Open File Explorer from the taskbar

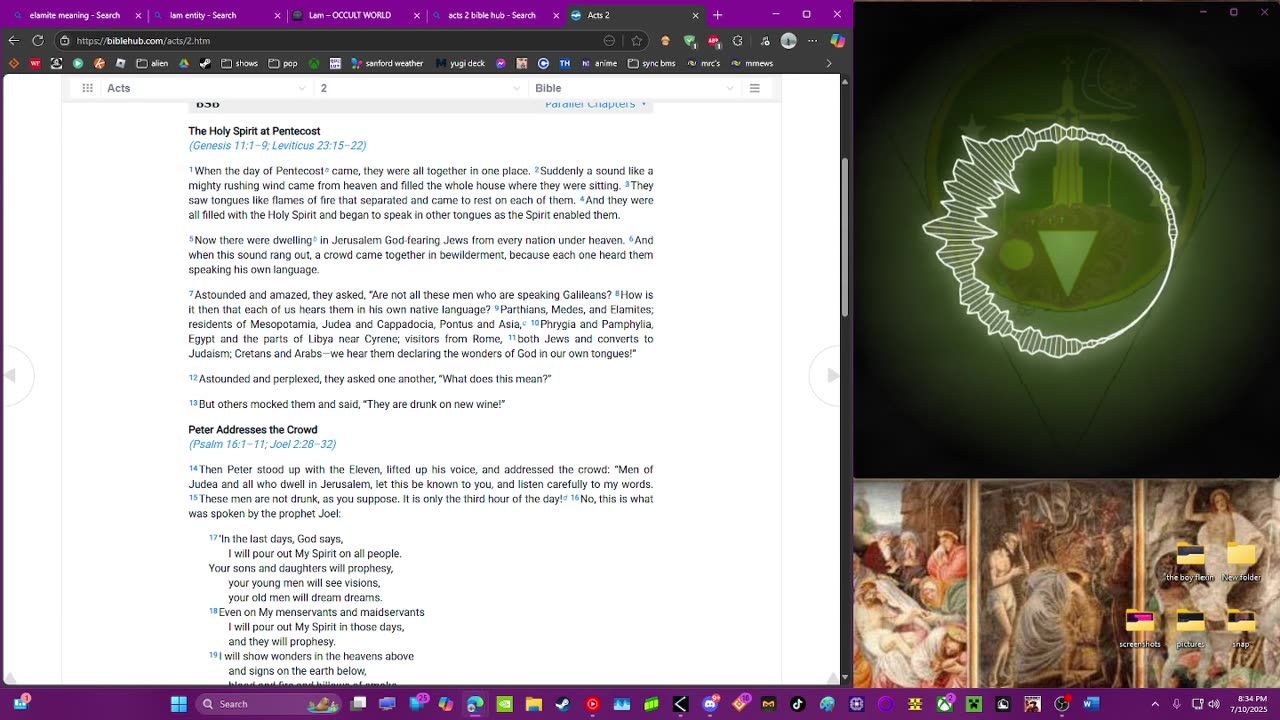(534, 704)
